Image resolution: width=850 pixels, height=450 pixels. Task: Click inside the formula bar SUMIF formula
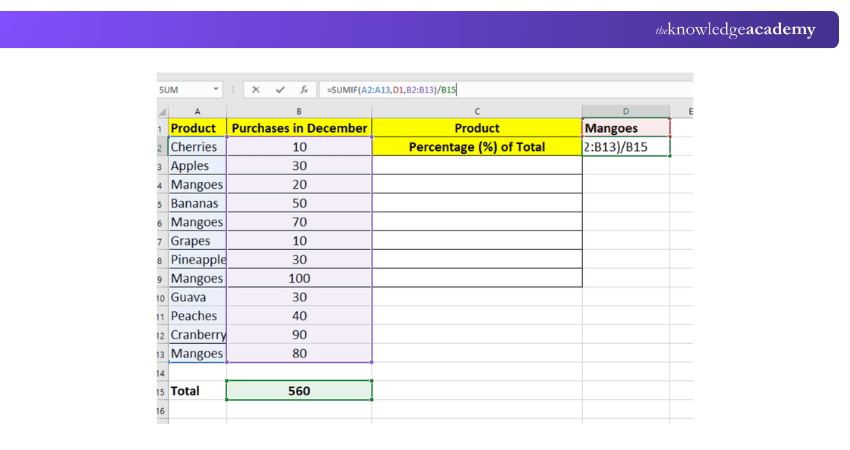pyautogui.click(x=392, y=89)
